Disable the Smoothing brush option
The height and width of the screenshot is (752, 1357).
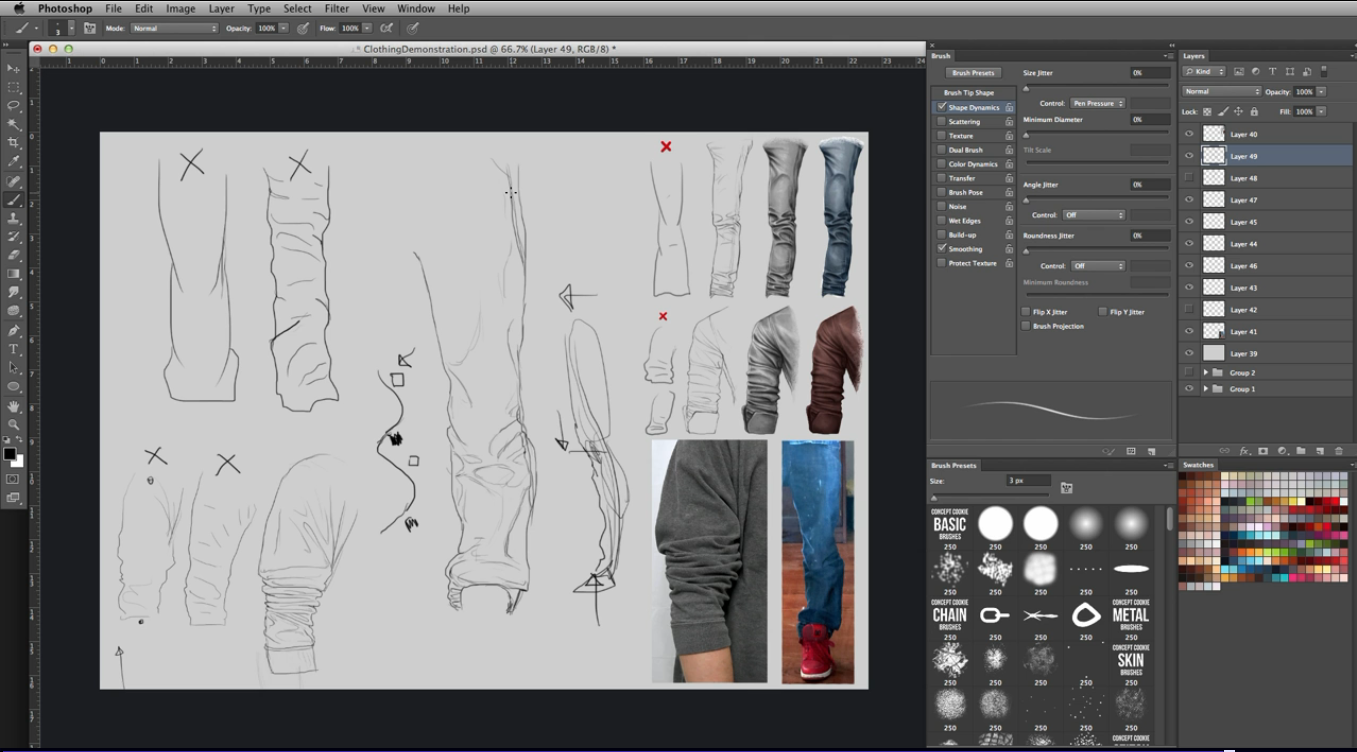pos(941,248)
